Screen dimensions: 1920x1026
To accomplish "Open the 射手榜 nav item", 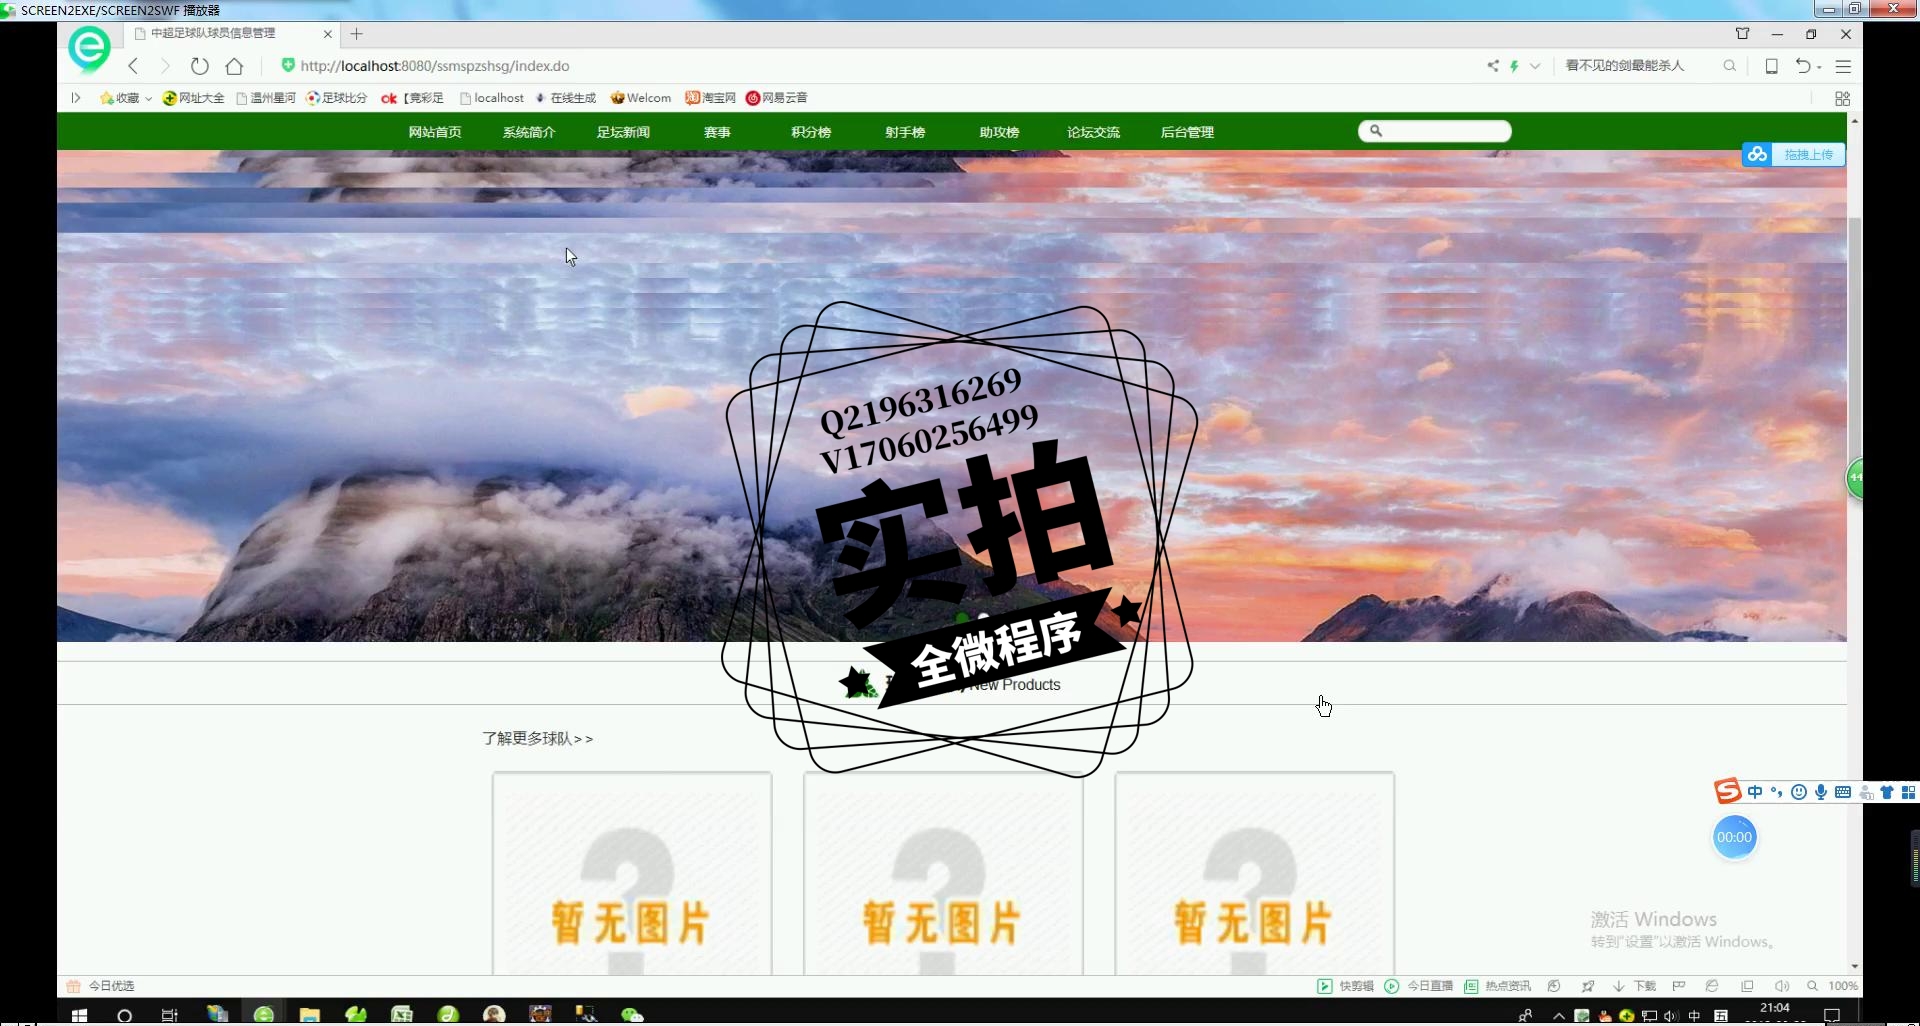I will pyautogui.click(x=905, y=132).
